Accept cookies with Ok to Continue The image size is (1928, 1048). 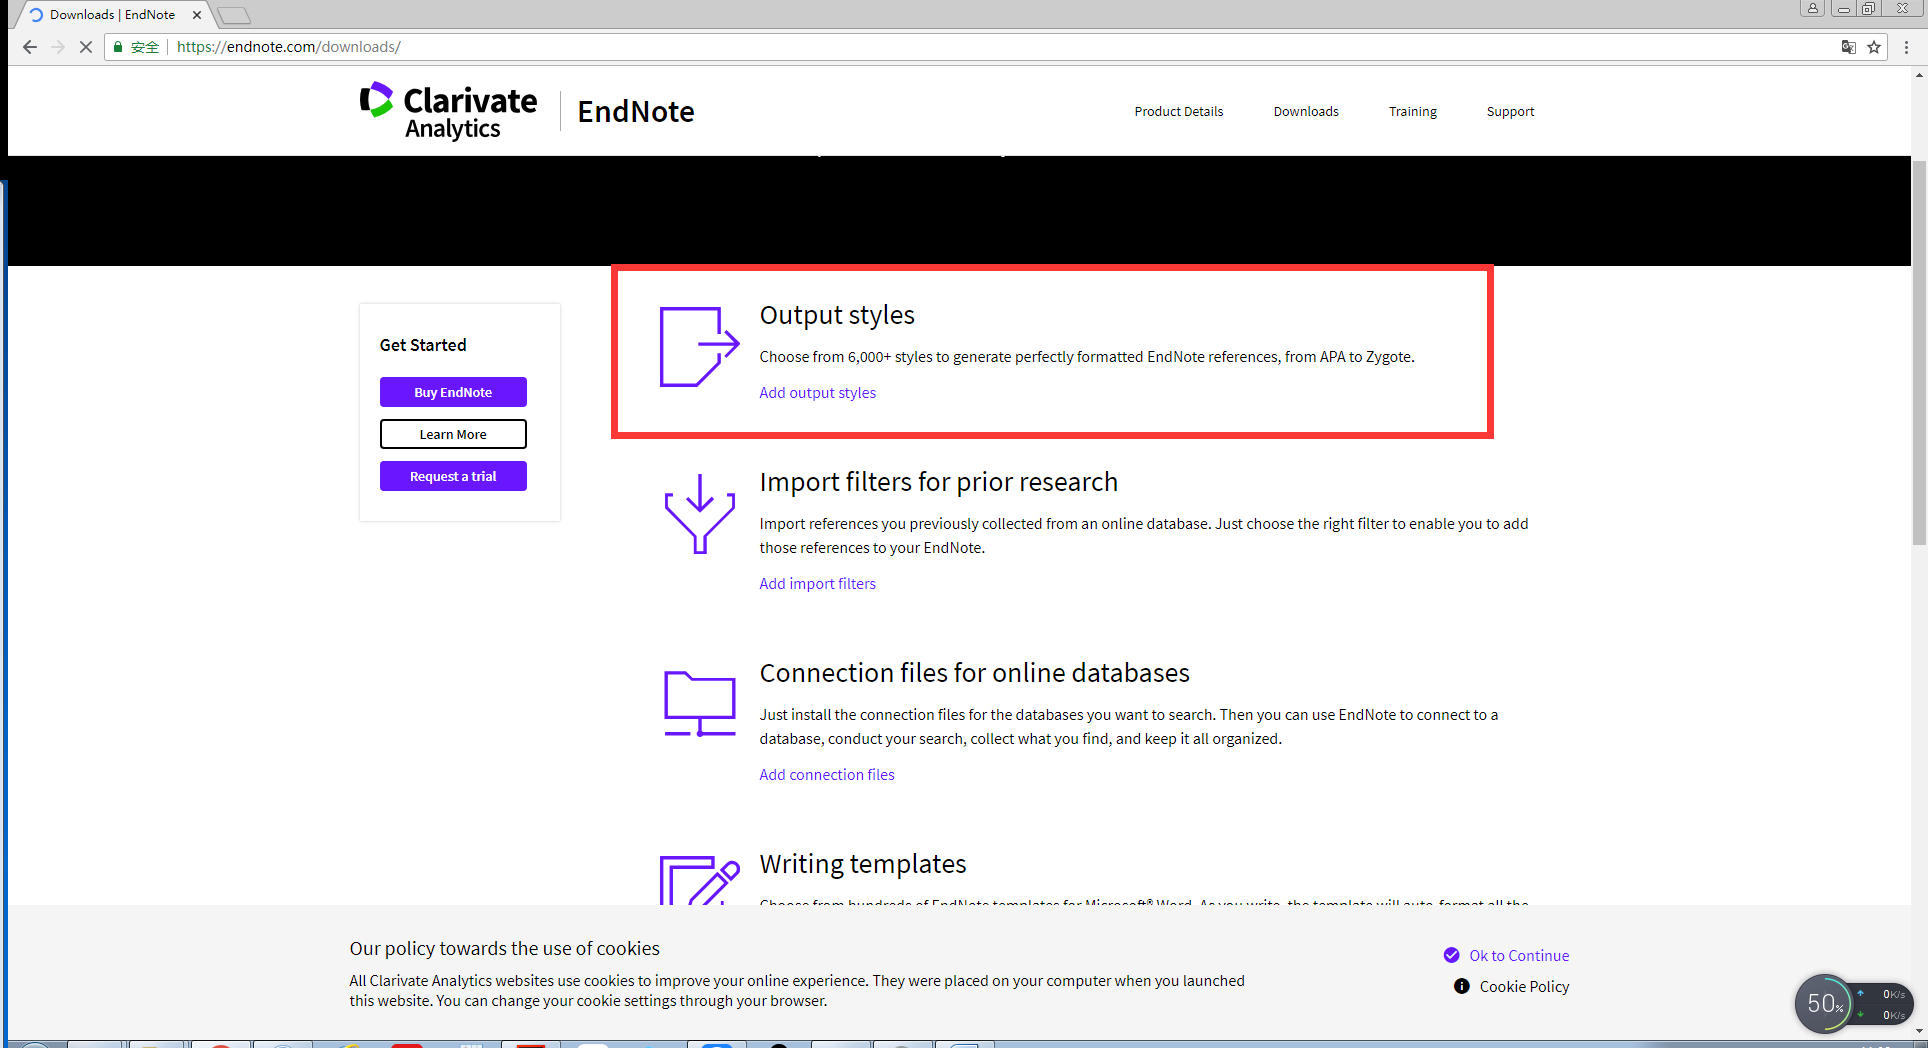1506,956
